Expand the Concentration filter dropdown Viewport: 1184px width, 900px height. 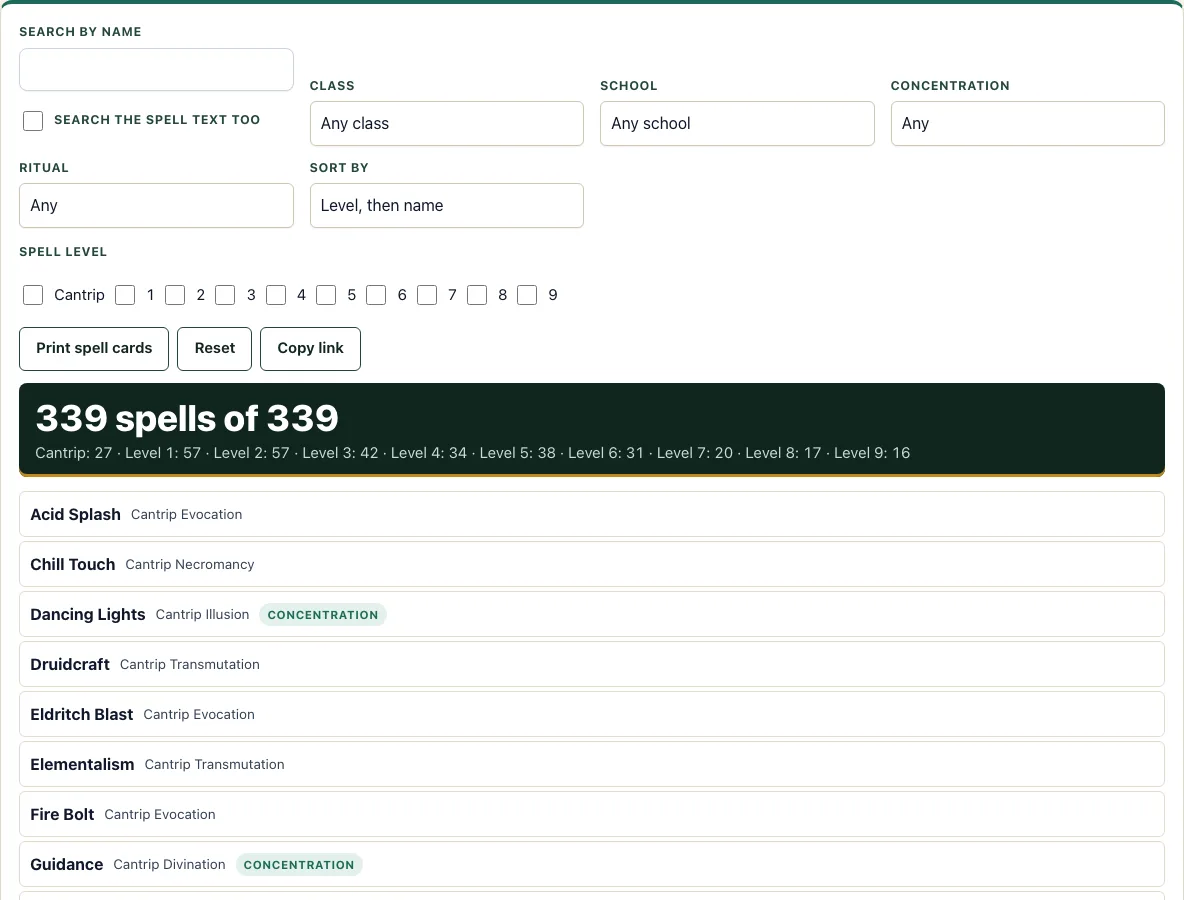point(1027,124)
